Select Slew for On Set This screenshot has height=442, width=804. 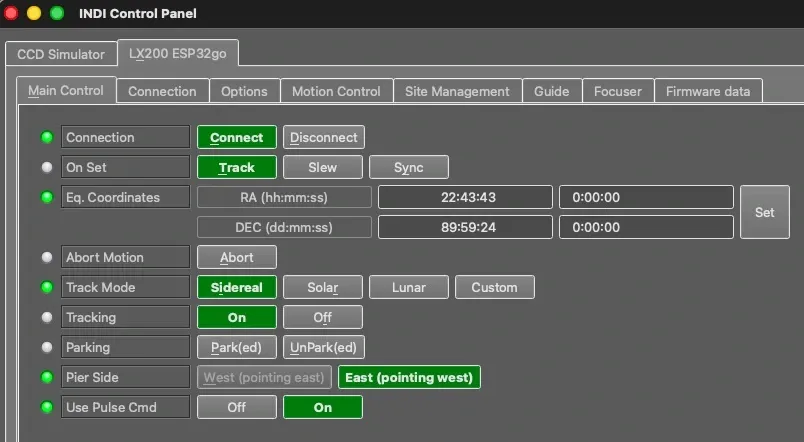pos(323,167)
